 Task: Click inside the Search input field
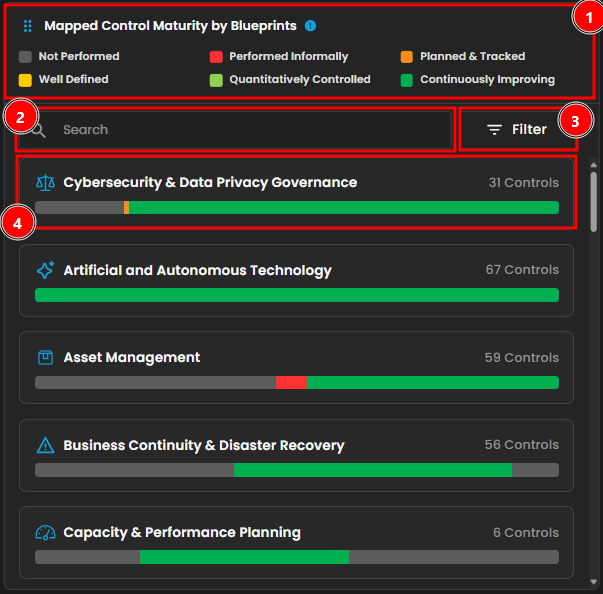pyautogui.click(x=250, y=130)
